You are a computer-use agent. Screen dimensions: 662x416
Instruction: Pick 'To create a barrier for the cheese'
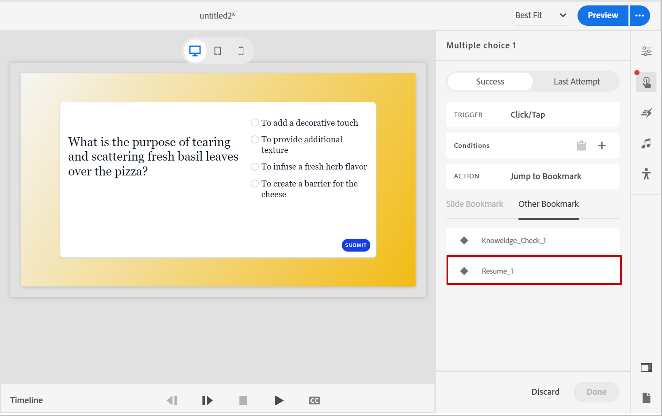255,184
